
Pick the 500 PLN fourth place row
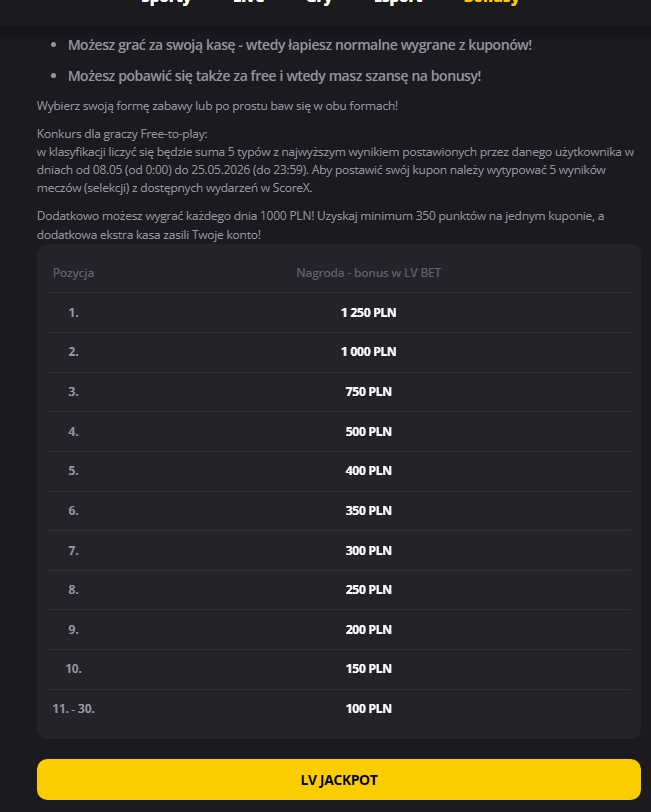(339, 432)
